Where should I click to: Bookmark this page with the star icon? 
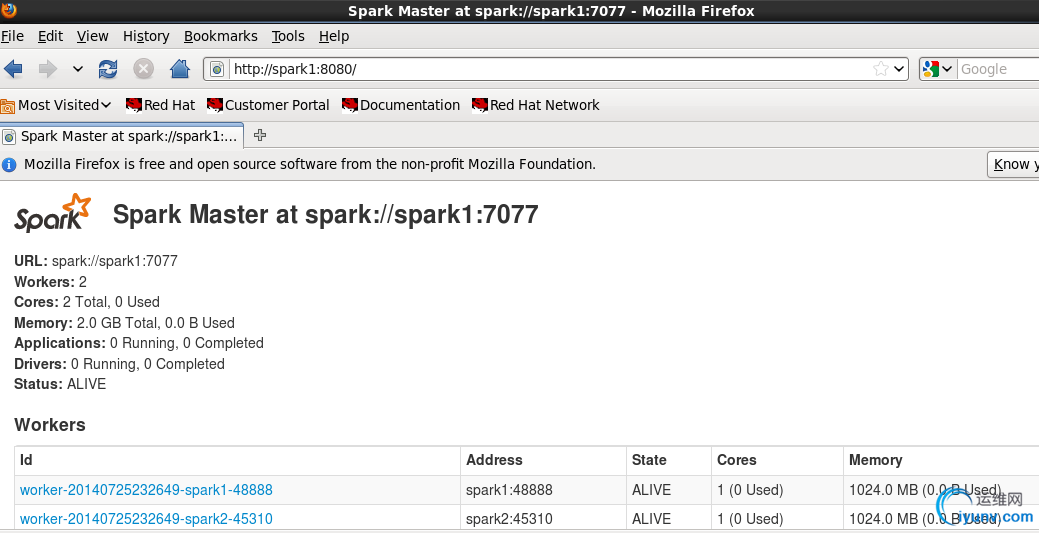[x=881, y=68]
